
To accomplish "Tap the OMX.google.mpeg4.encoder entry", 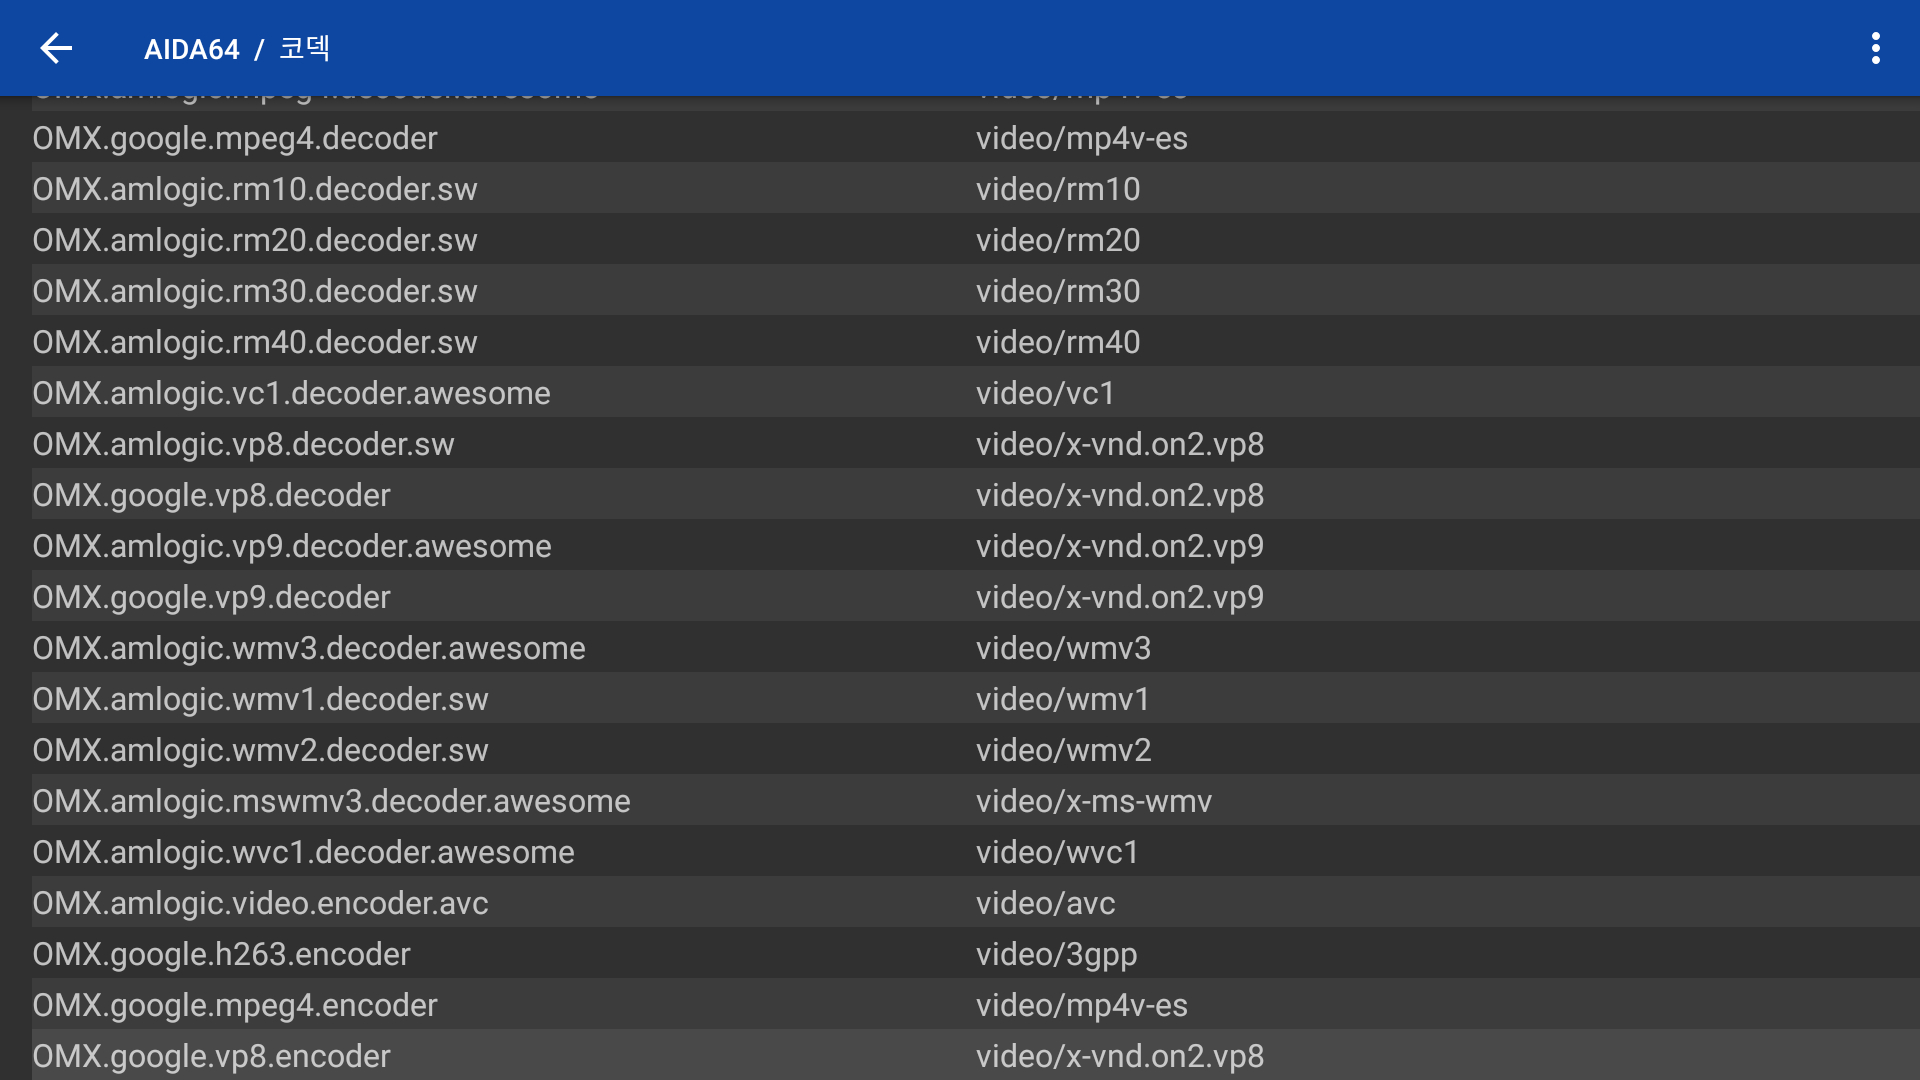I will [x=235, y=1005].
